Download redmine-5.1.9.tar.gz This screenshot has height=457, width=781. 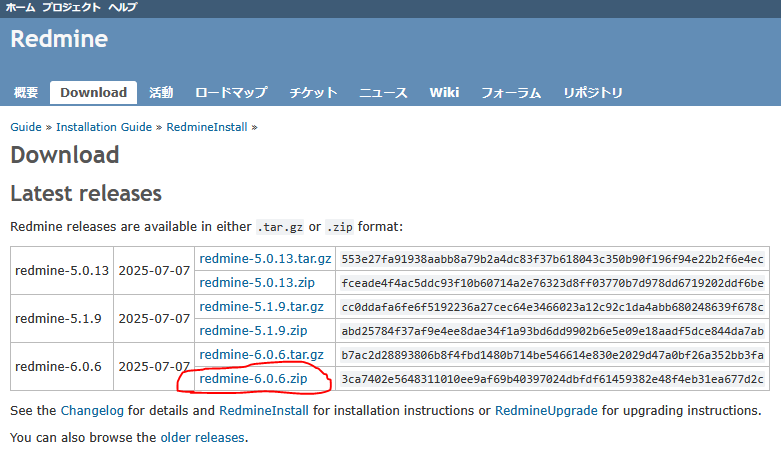(261, 306)
